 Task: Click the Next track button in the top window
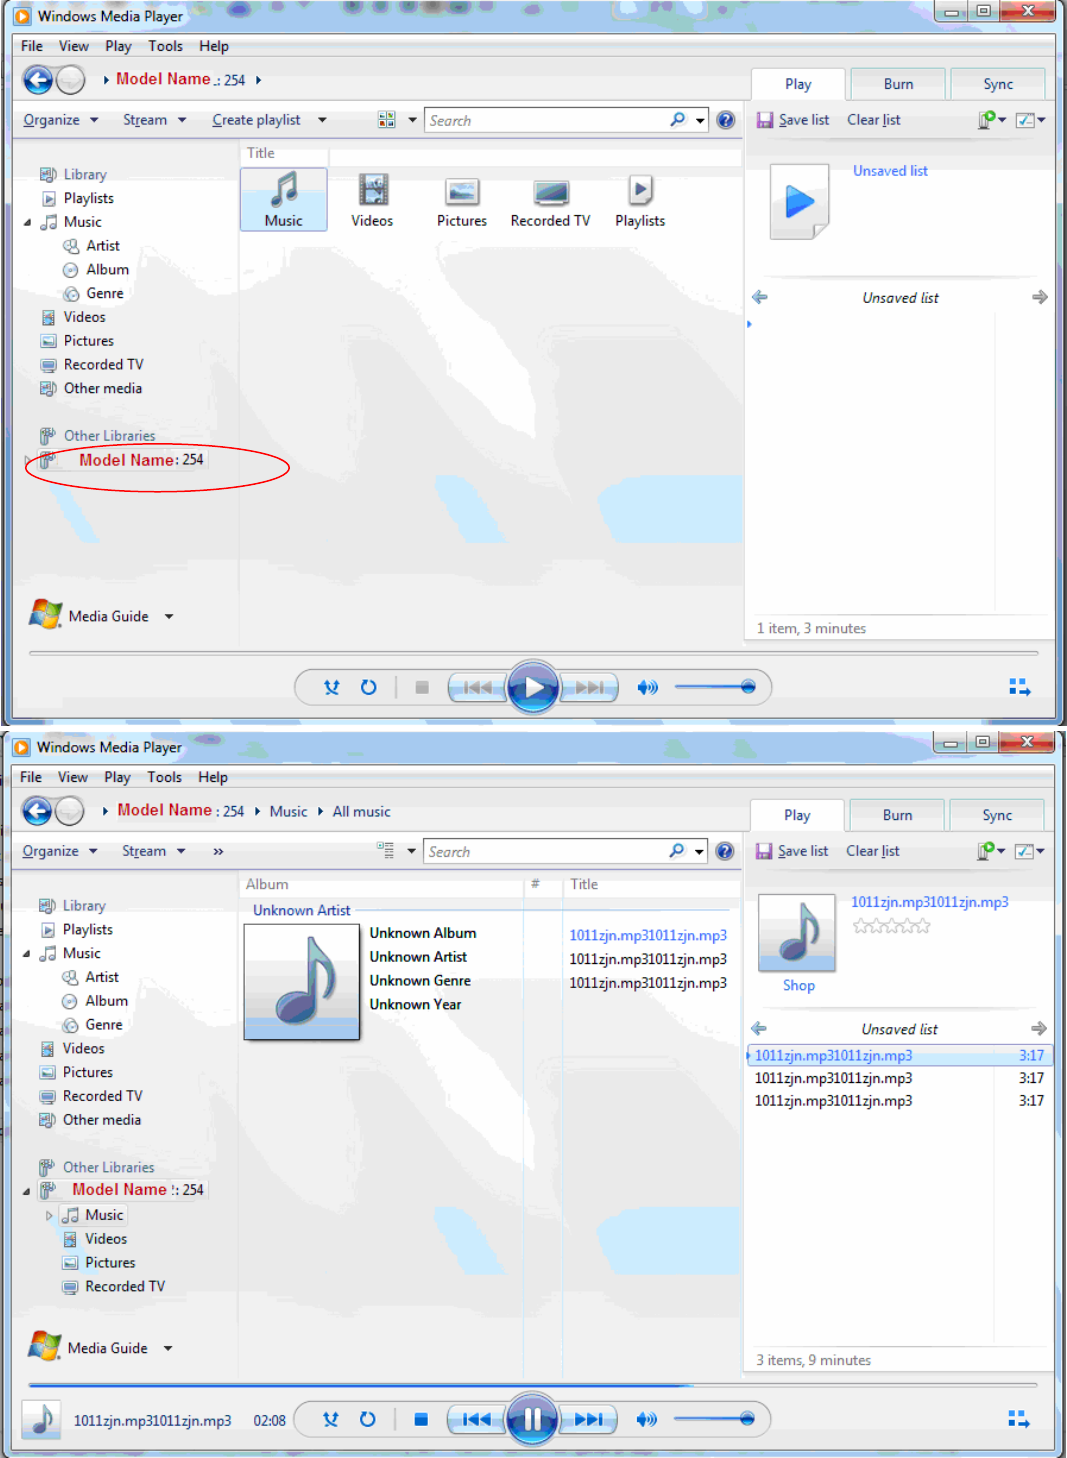pos(590,687)
